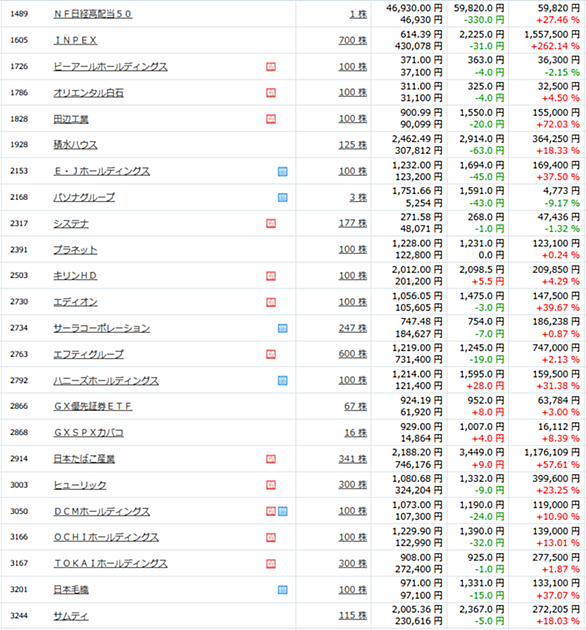Click blue icon in ハニーズホールディングス row
Screen dimensions: 586x630
pyautogui.click(x=283, y=380)
